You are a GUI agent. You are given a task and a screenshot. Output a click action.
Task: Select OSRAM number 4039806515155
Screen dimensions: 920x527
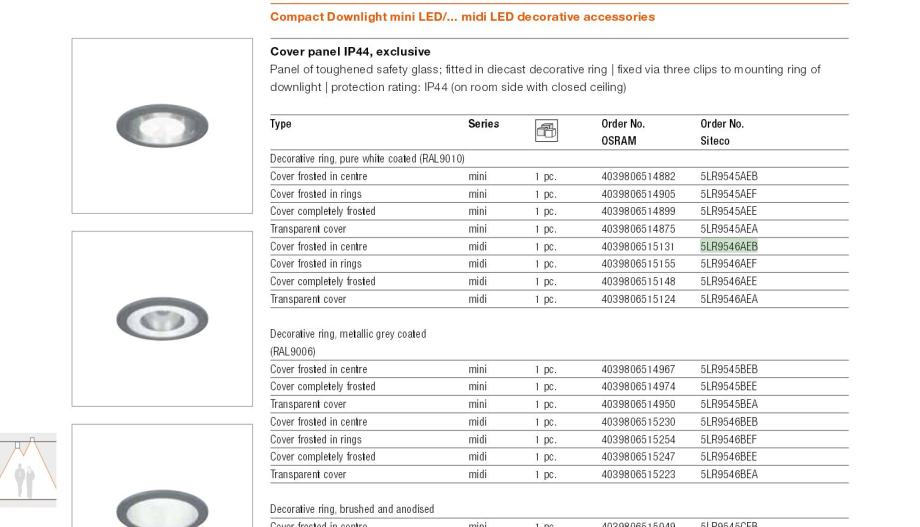[638, 264]
